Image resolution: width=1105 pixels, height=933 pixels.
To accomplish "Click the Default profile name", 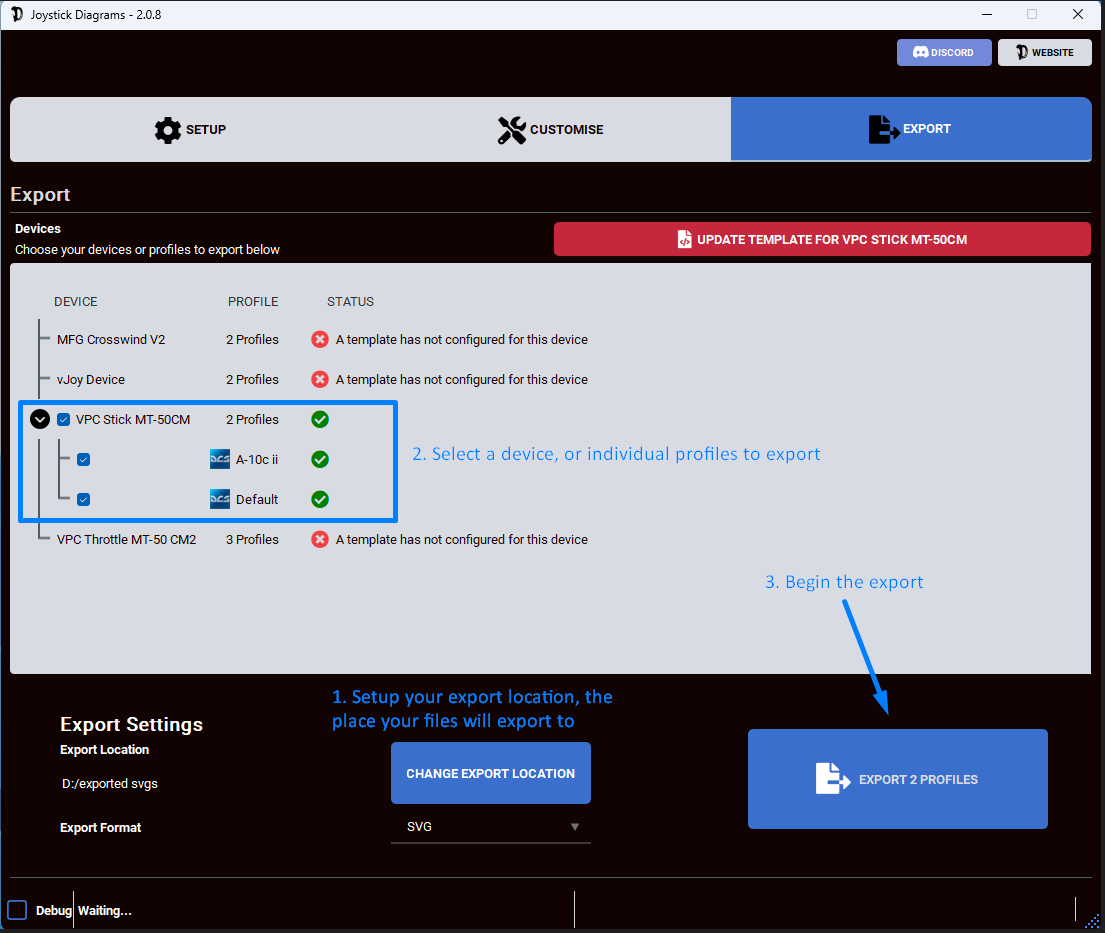I will click(257, 500).
